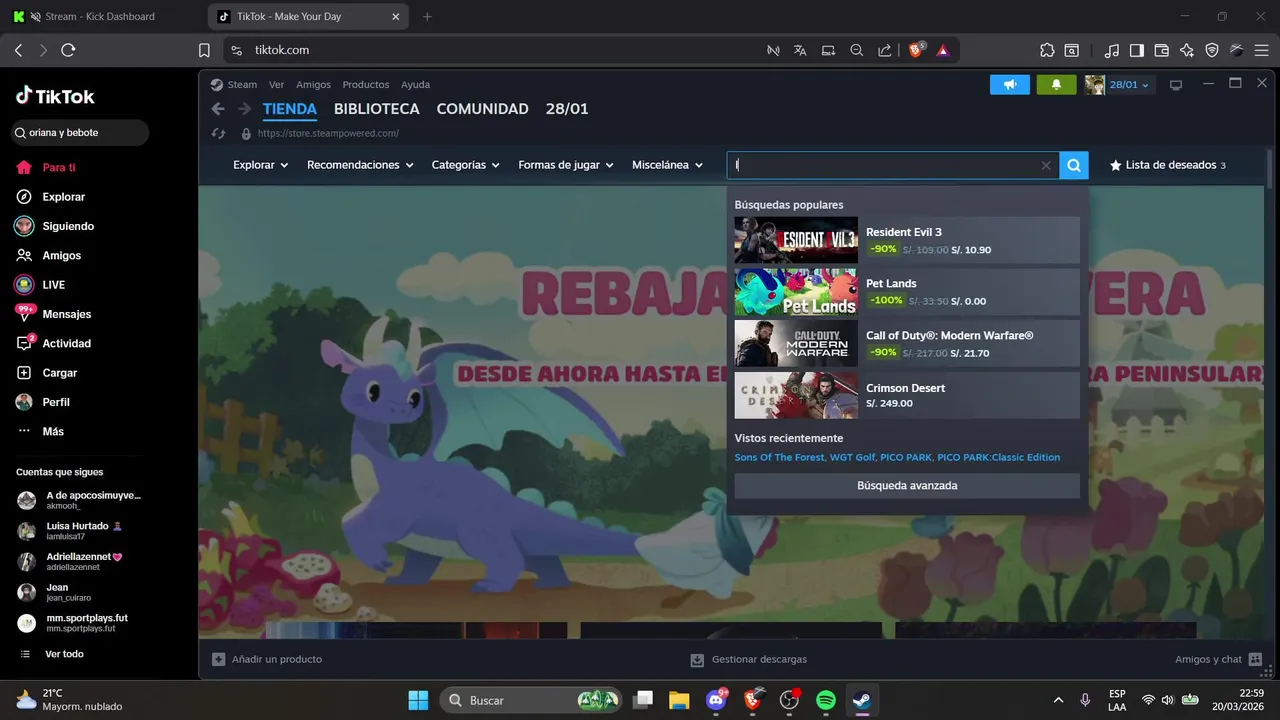This screenshot has height=720, width=1280.
Task: Open File Explorer from the taskbar
Action: point(679,700)
